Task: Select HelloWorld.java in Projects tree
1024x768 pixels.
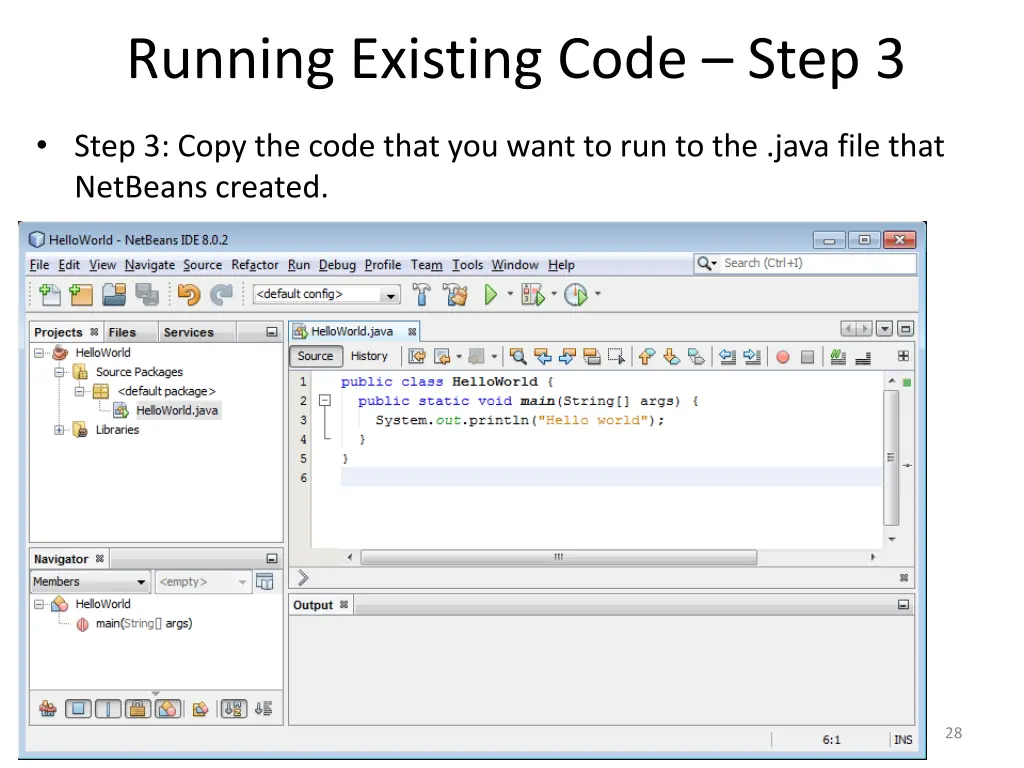Action: click(177, 410)
